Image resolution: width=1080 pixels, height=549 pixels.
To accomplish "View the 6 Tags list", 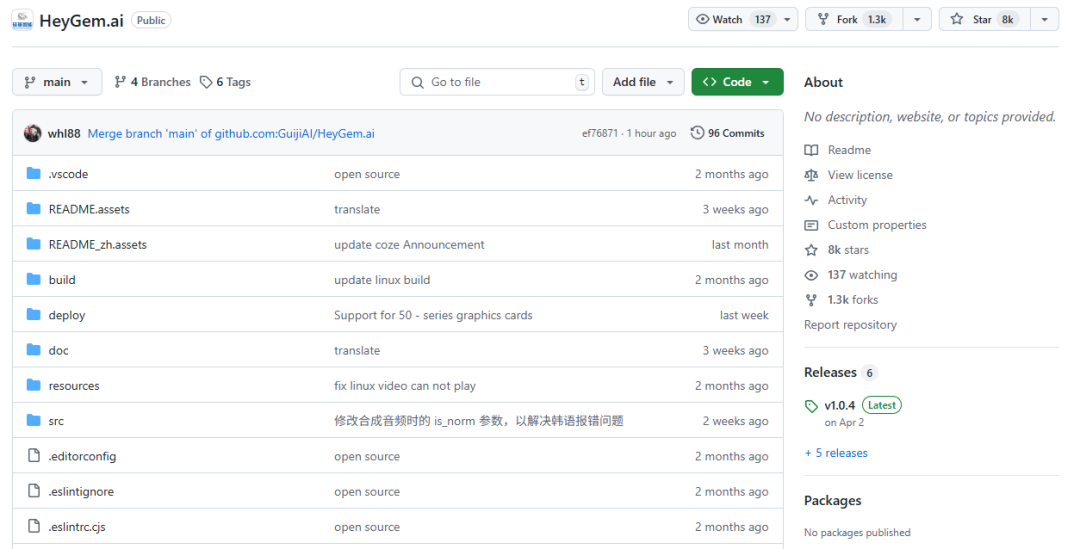I will click(225, 82).
